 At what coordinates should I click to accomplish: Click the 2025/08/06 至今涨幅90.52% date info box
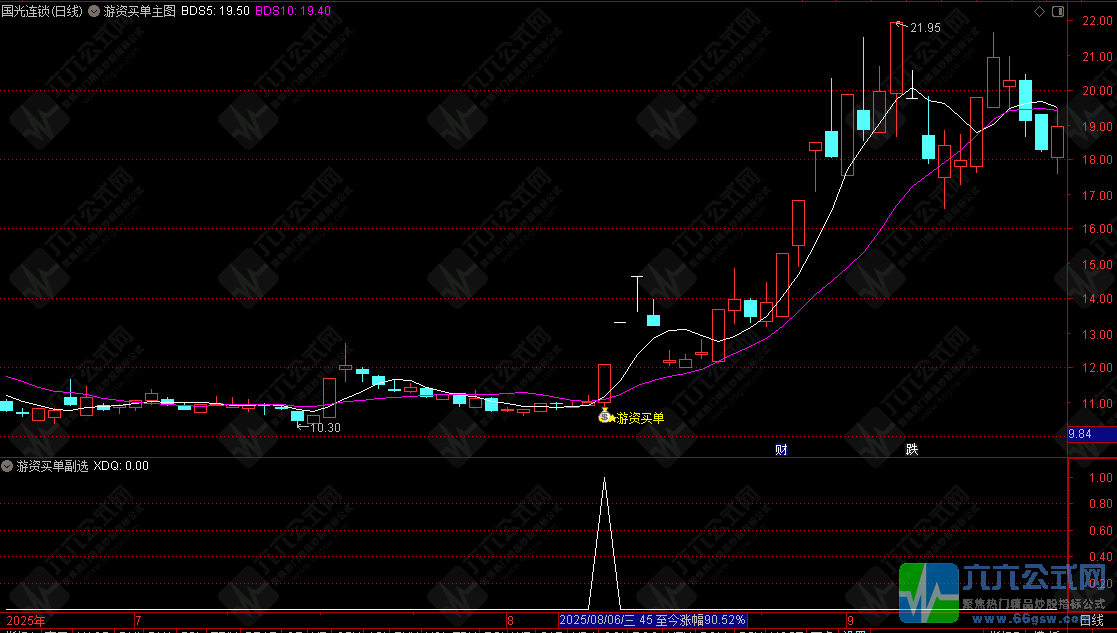pos(653,620)
